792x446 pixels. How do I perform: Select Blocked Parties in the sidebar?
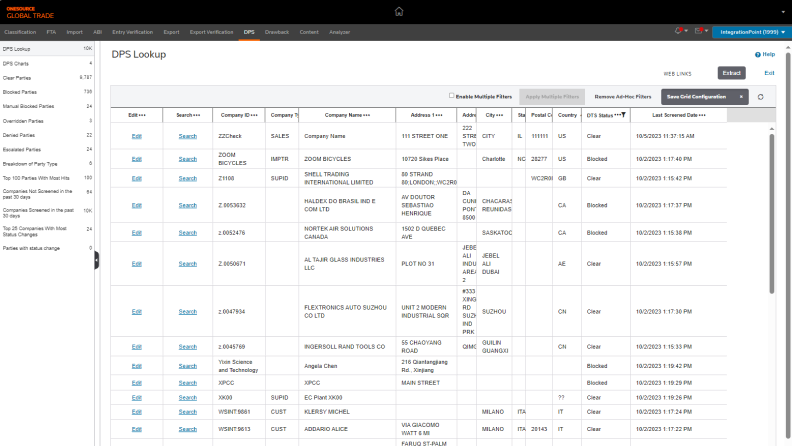(x=20, y=91)
